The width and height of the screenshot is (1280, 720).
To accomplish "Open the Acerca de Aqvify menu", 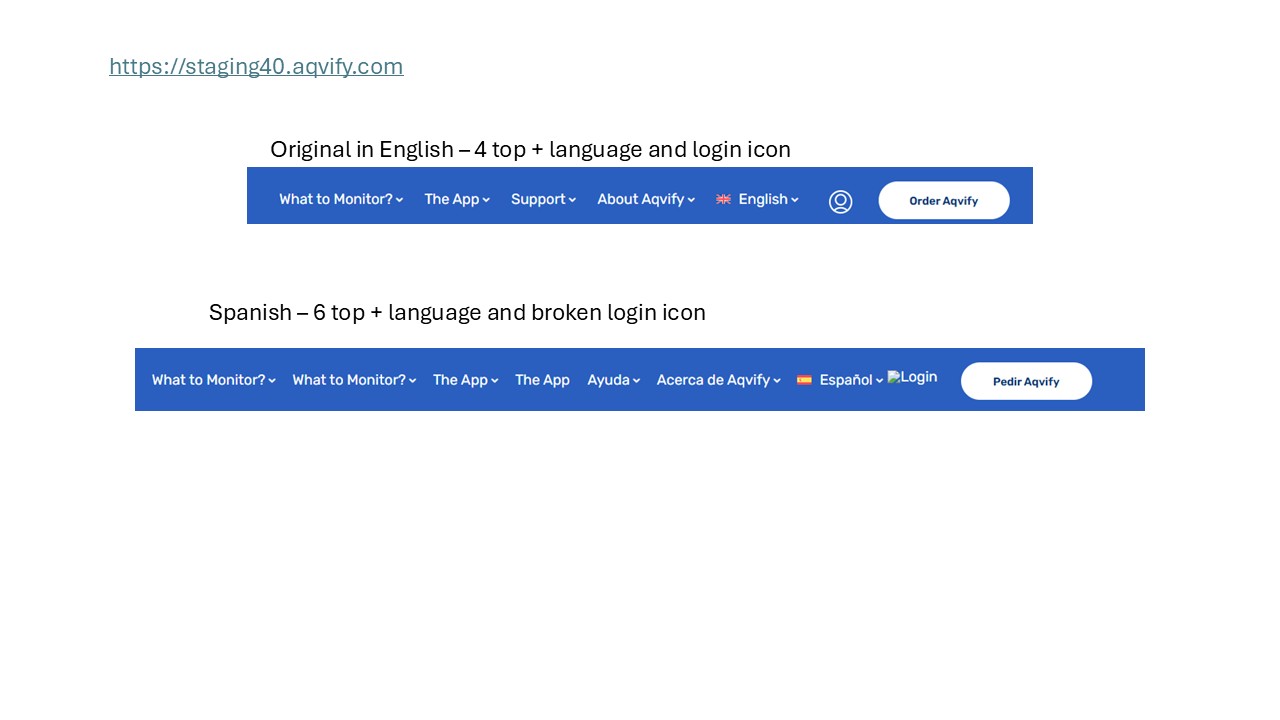I will point(719,380).
